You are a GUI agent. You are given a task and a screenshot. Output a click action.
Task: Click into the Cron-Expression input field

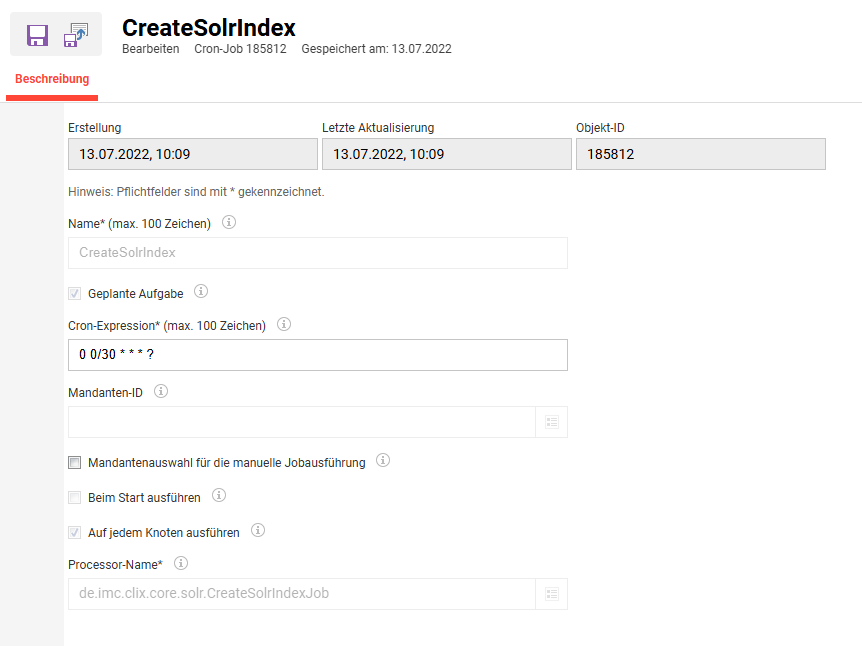click(318, 355)
